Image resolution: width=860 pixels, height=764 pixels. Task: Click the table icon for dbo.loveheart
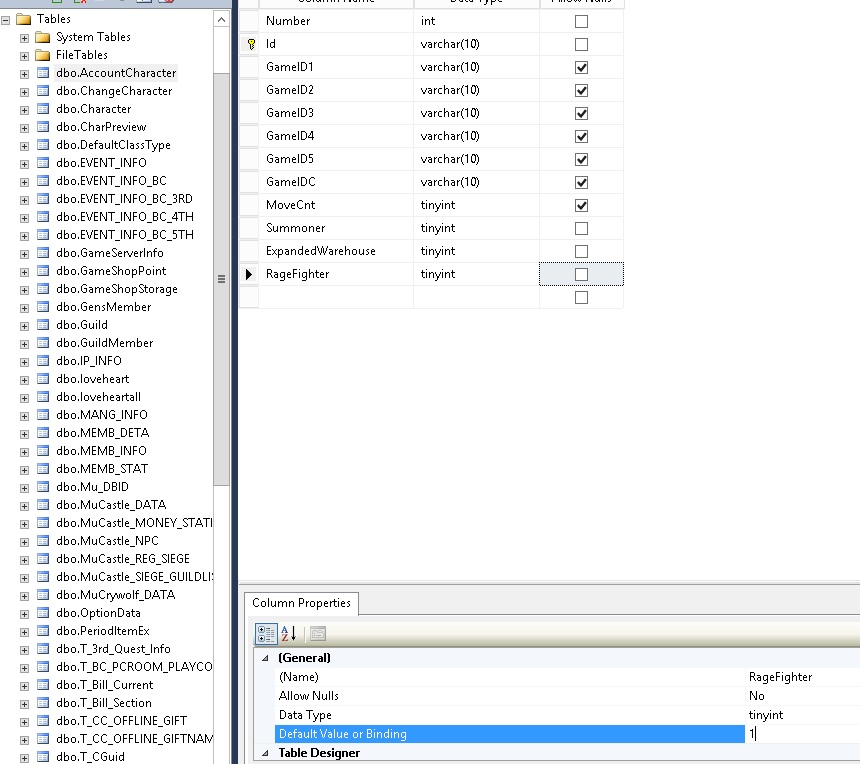(x=43, y=379)
